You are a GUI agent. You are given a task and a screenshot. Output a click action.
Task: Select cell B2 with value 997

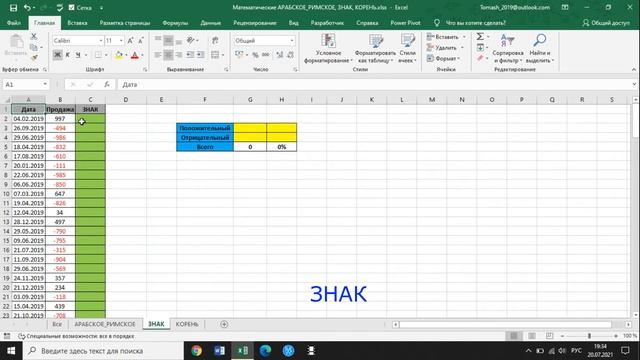click(x=60, y=118)
